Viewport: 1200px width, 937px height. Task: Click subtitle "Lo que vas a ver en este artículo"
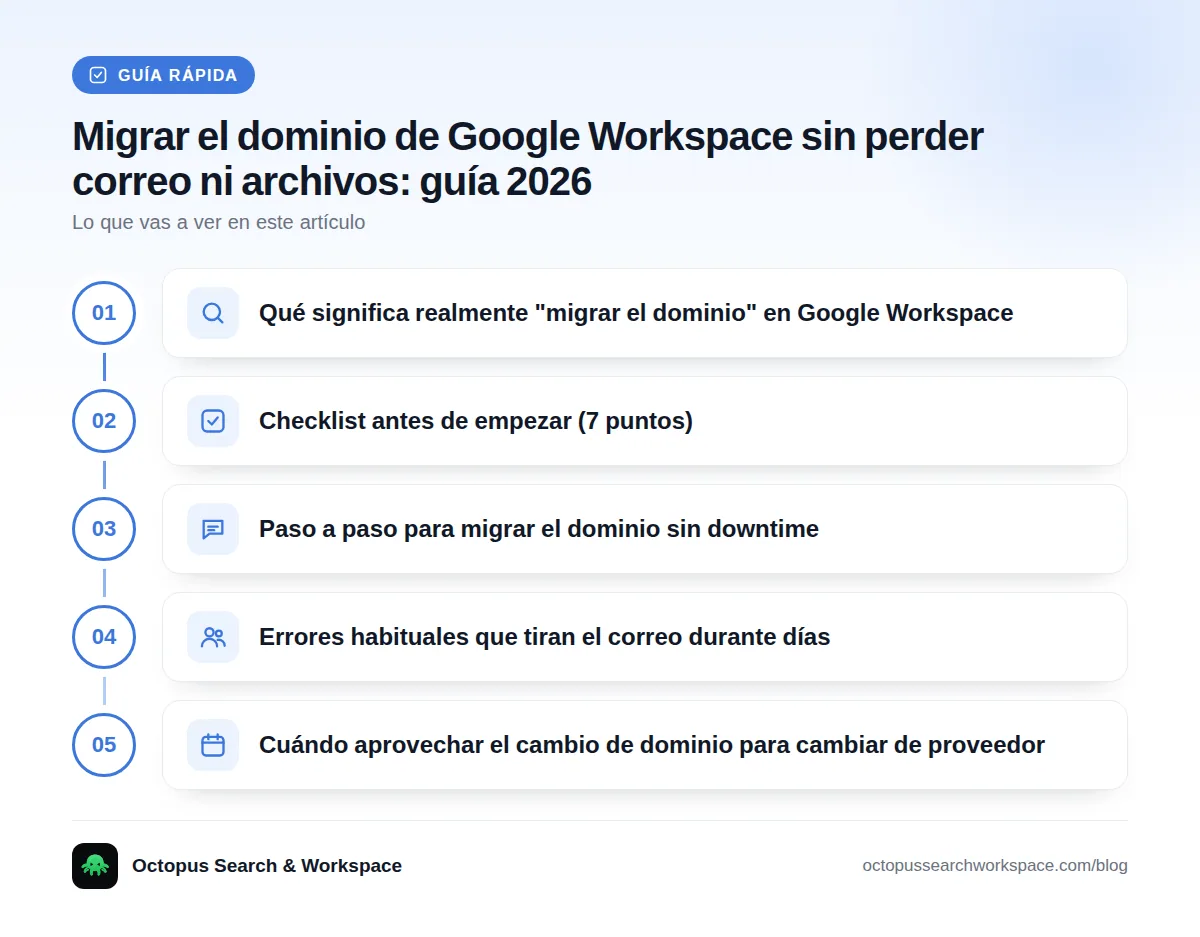[219, 222]
